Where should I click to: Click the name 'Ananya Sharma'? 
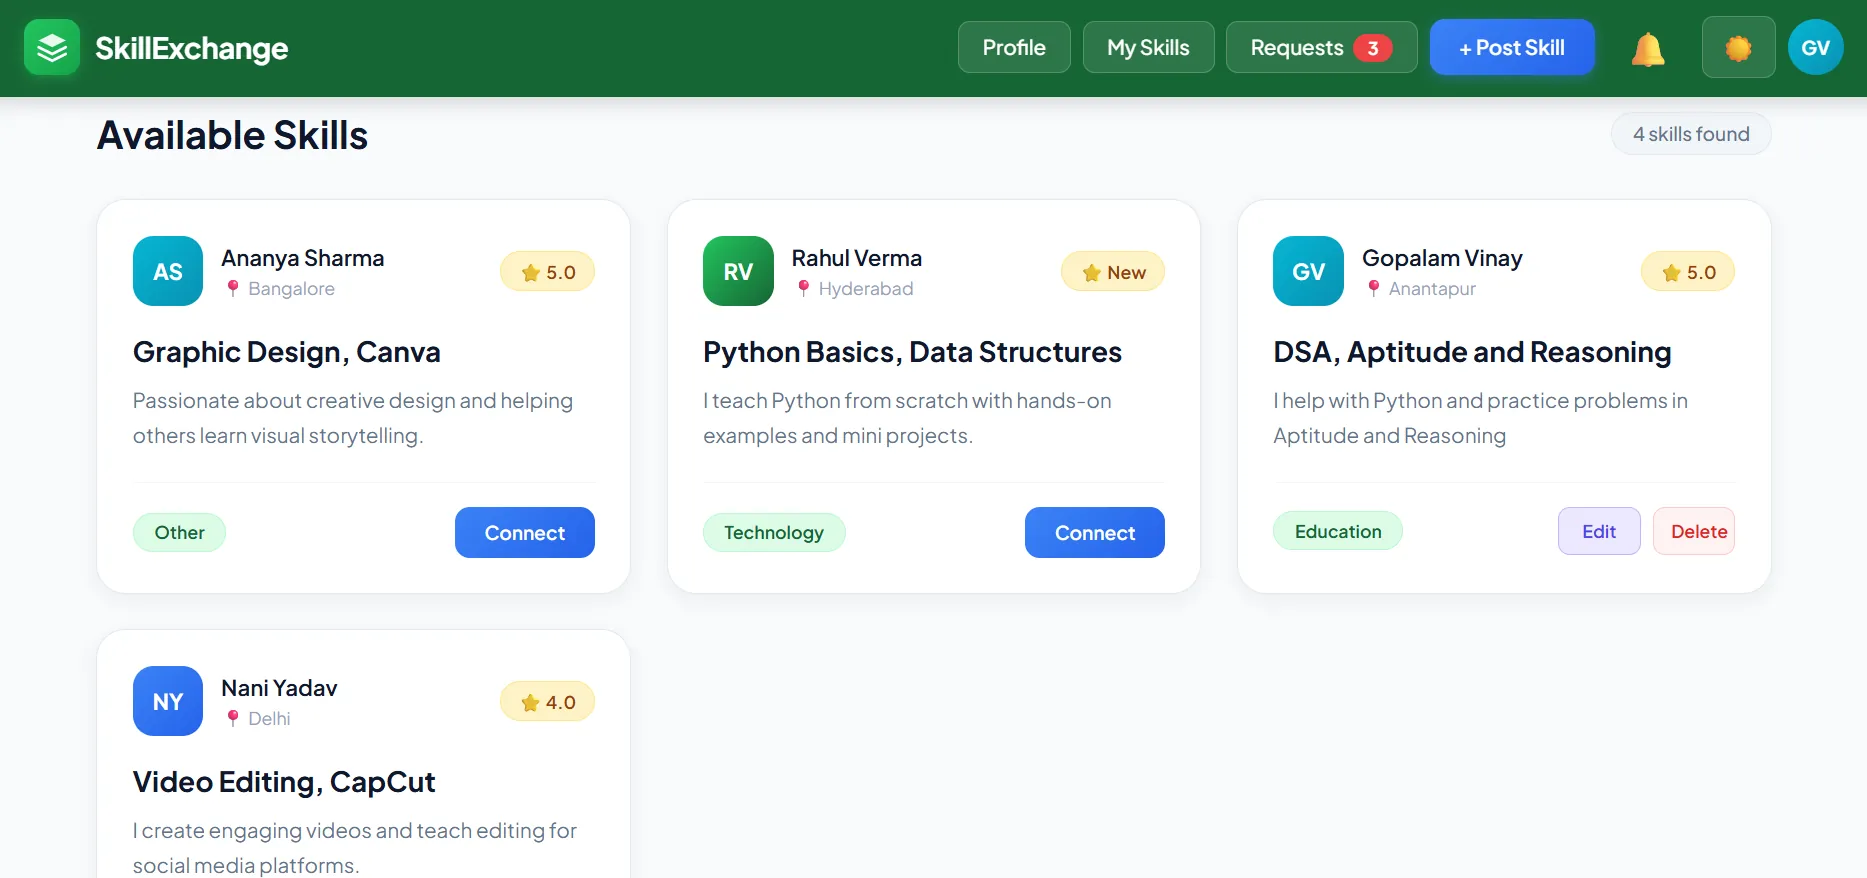pyautogui.click(x=303, y=258)
